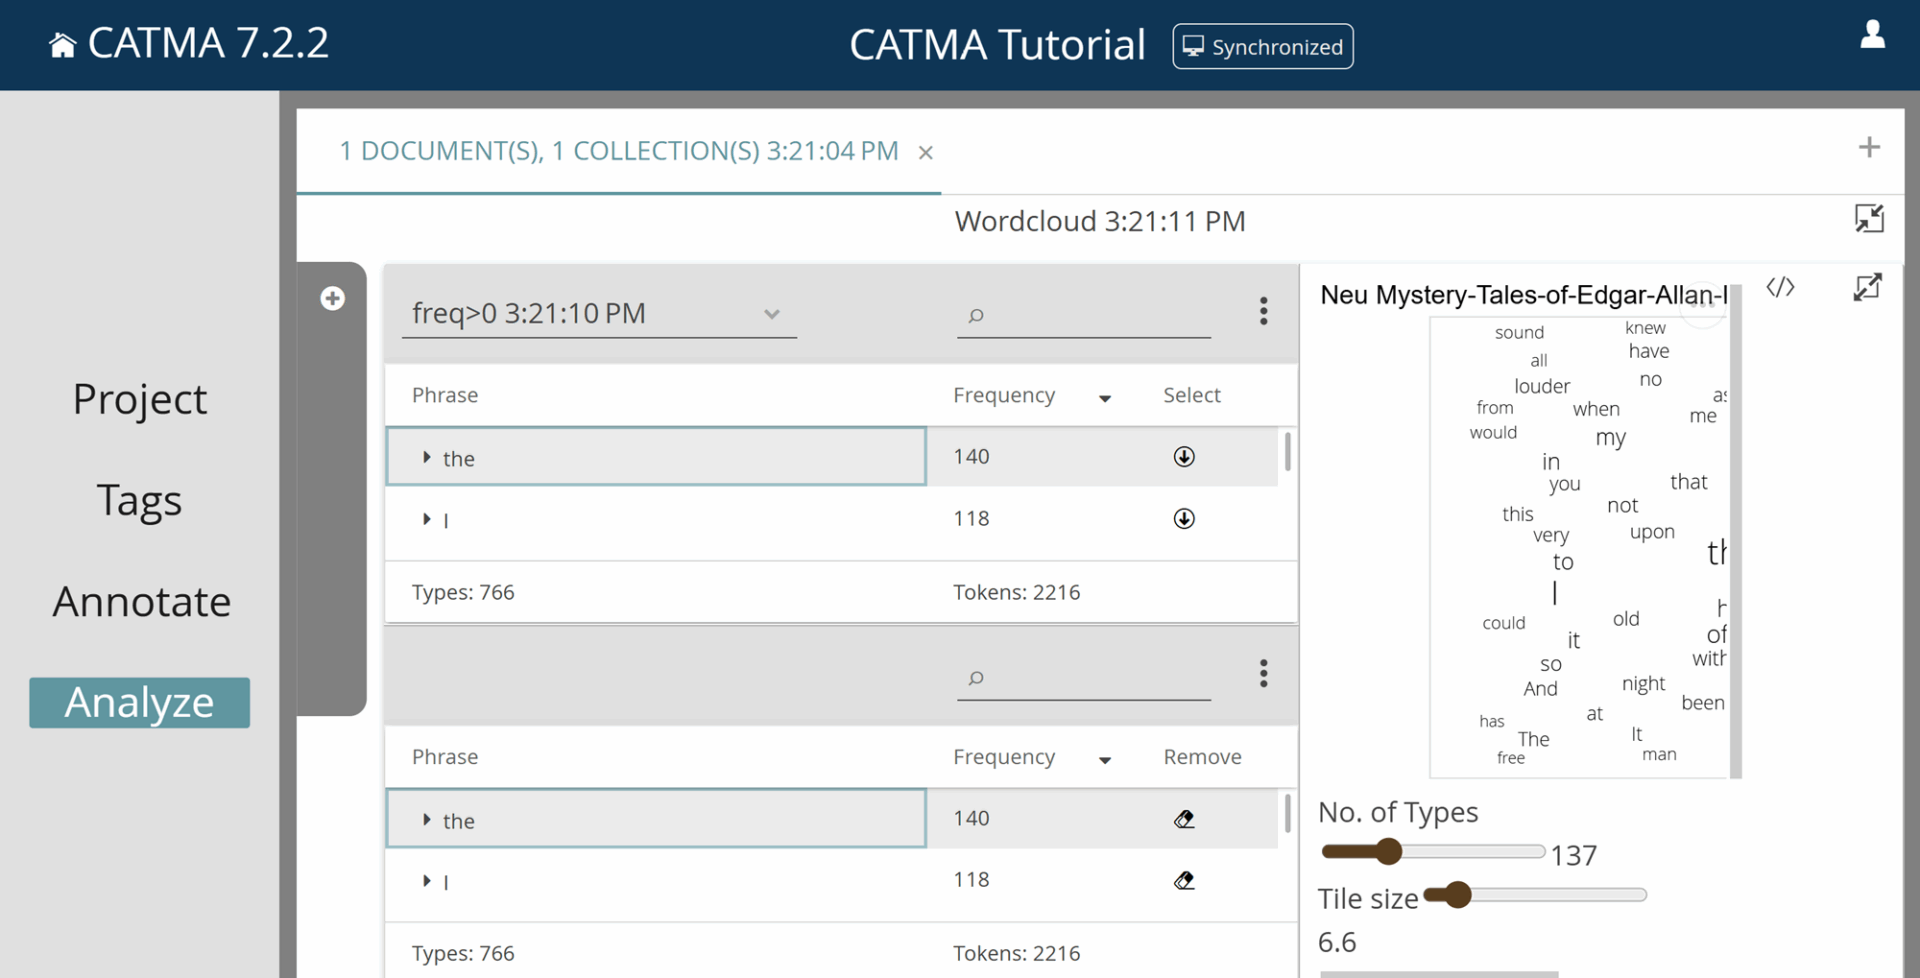Image resolution: width=1920 pixels, height=978 pixels.
Task: Select the 'the' row with arrow icon
Action: click(x=1184, y=457)
